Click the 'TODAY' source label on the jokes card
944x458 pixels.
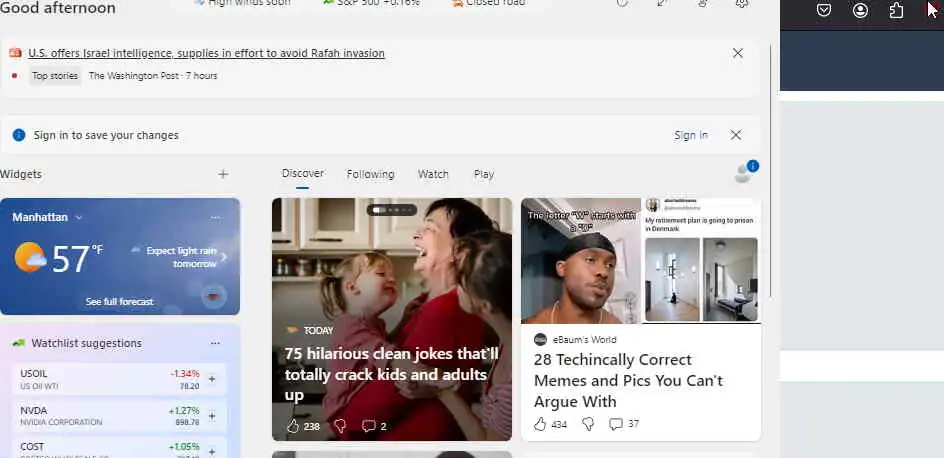318,330
